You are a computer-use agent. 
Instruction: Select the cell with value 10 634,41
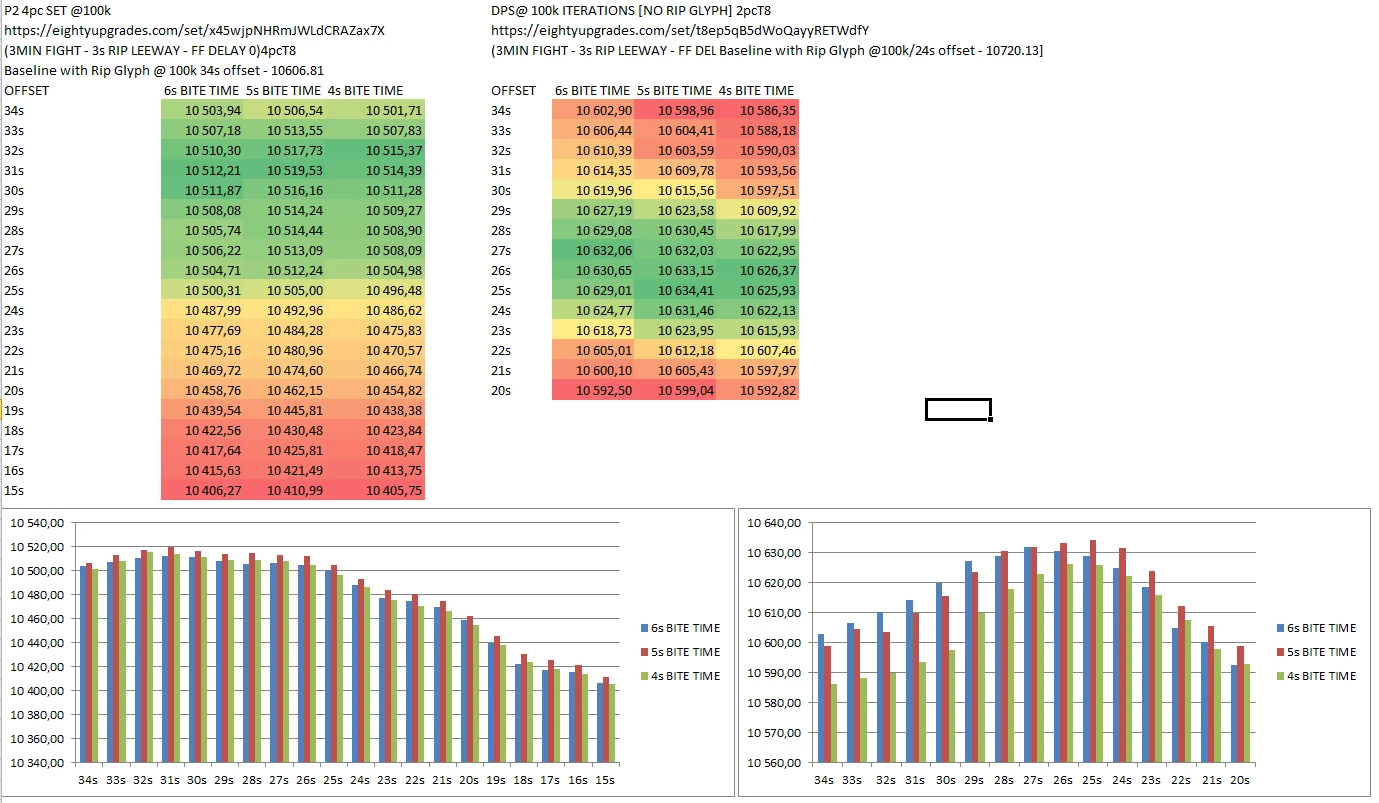pyautogui.click(x=675, y=290)
